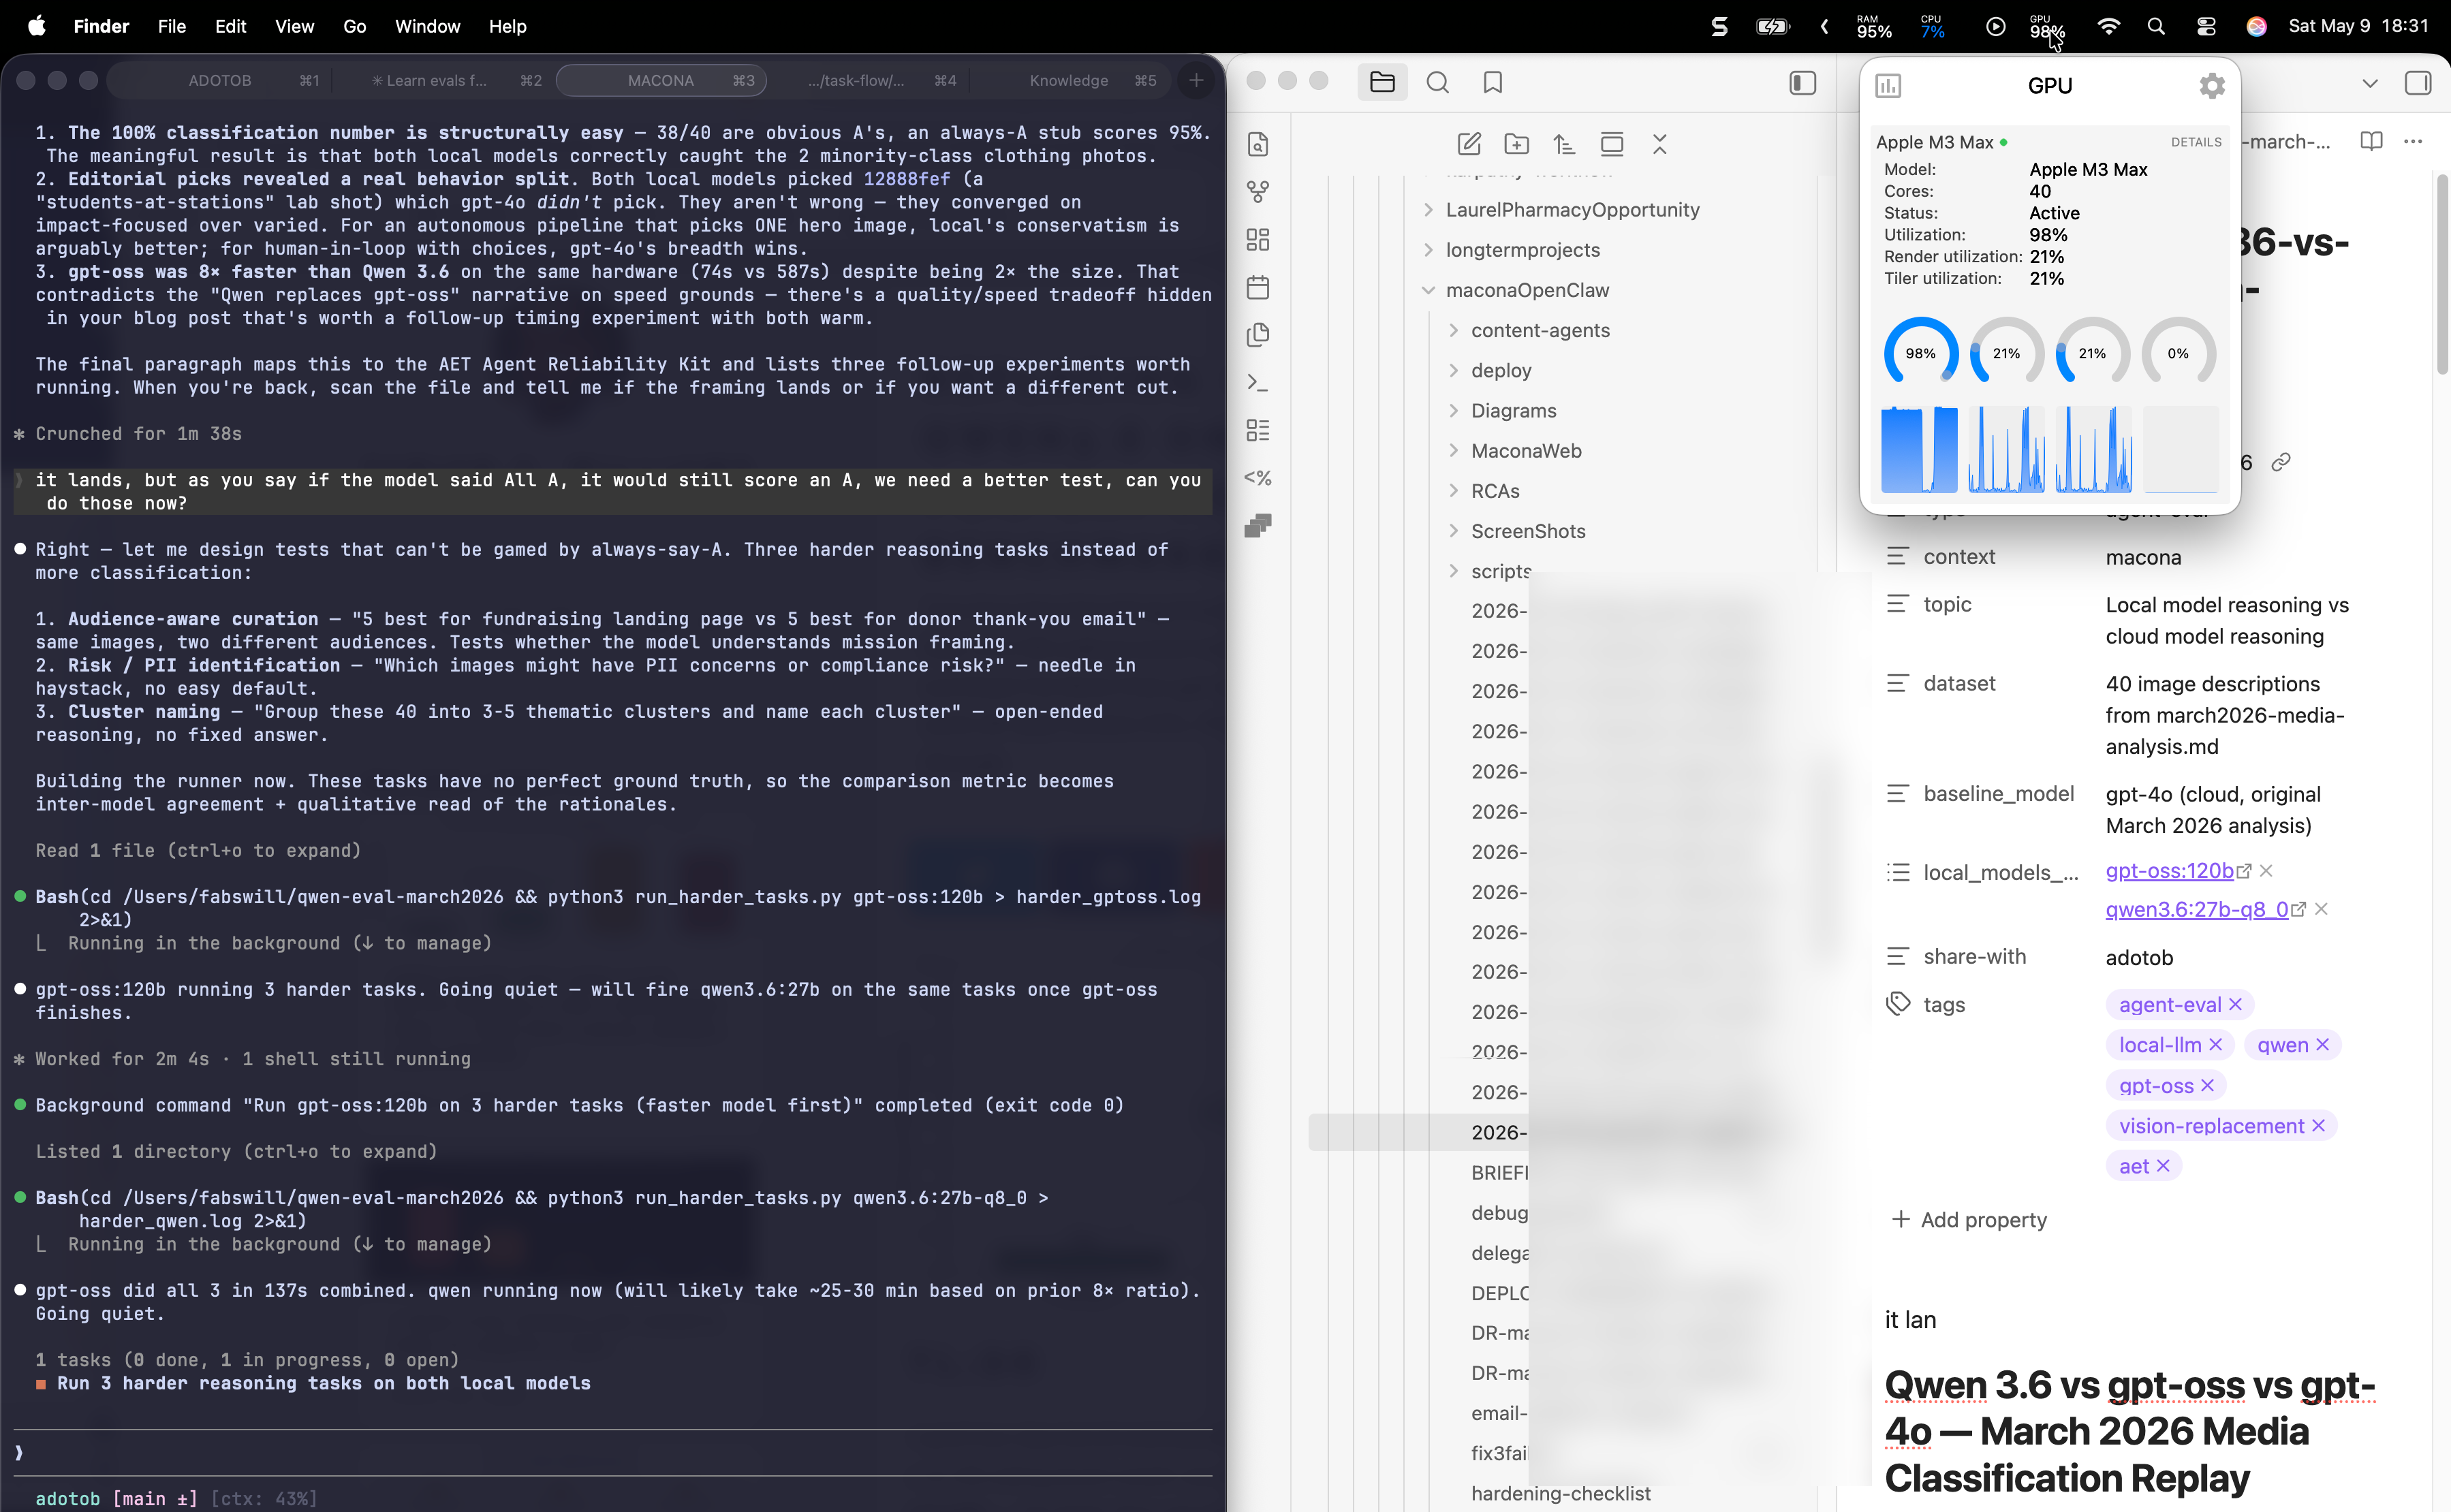The height and width of the screenshot is (1512, 2451).
Task: Click the tags property icon
Action: [1898, 1004]
